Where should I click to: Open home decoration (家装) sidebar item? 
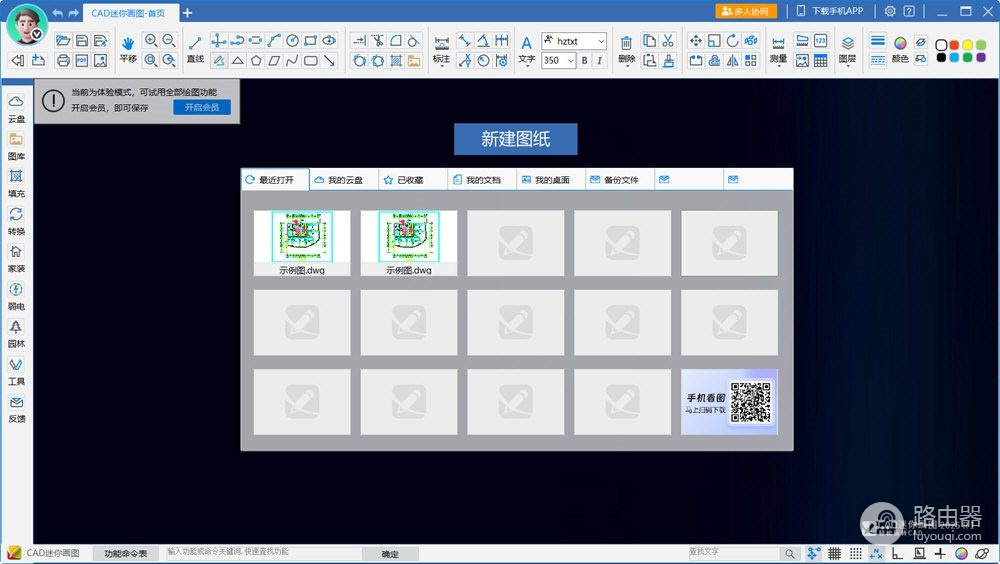[x=16, y=258]
